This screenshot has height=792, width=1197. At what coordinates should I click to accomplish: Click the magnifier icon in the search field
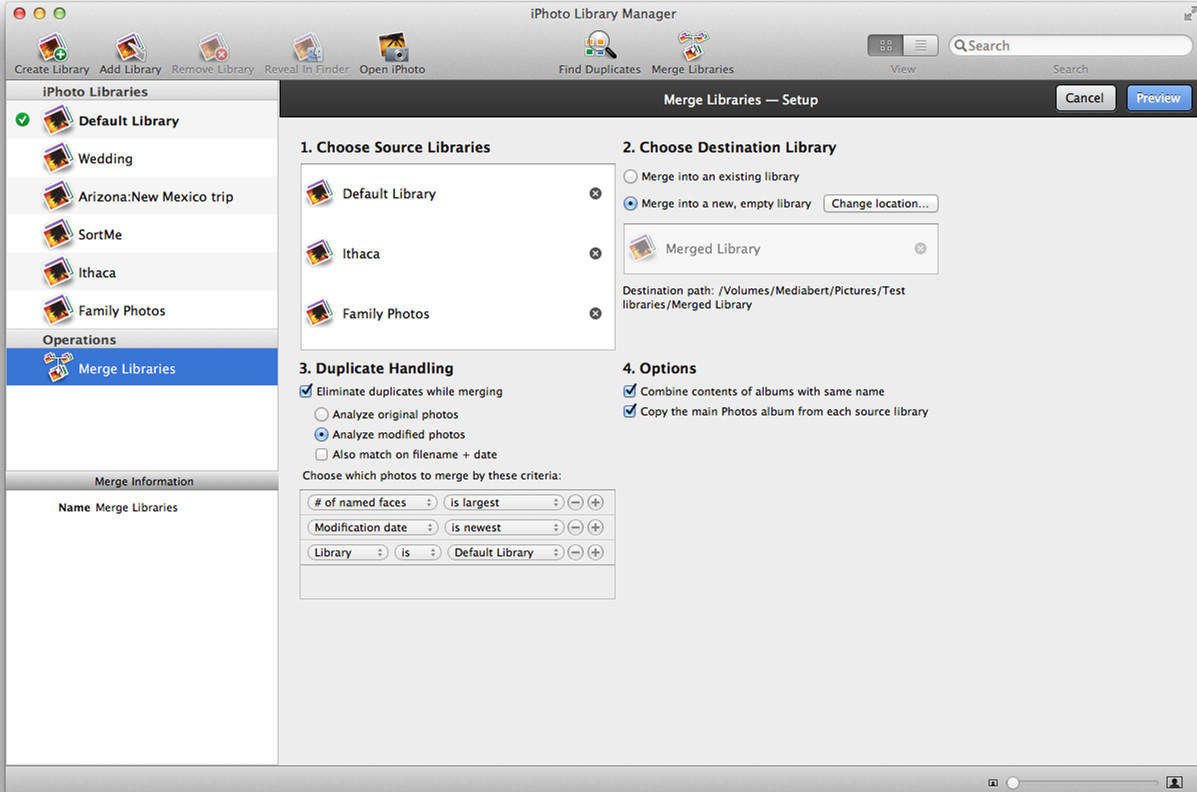click(960, 46)
